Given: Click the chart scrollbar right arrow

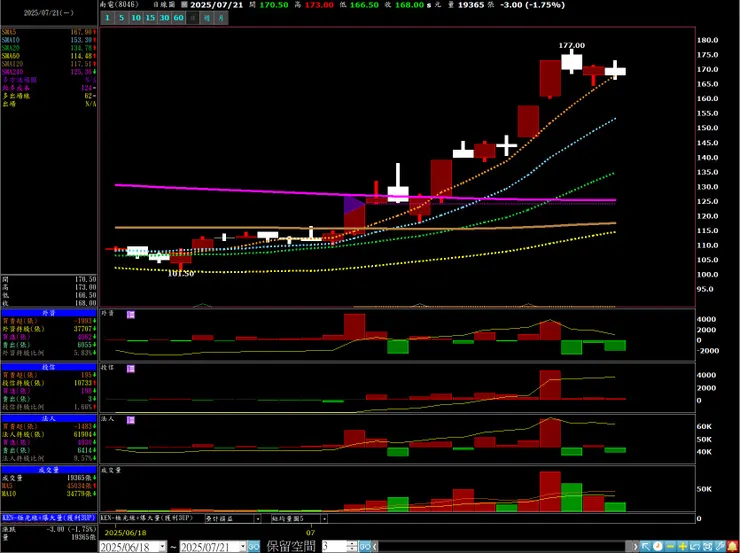Looking at the screenshot, I should [x=636, y=546].
